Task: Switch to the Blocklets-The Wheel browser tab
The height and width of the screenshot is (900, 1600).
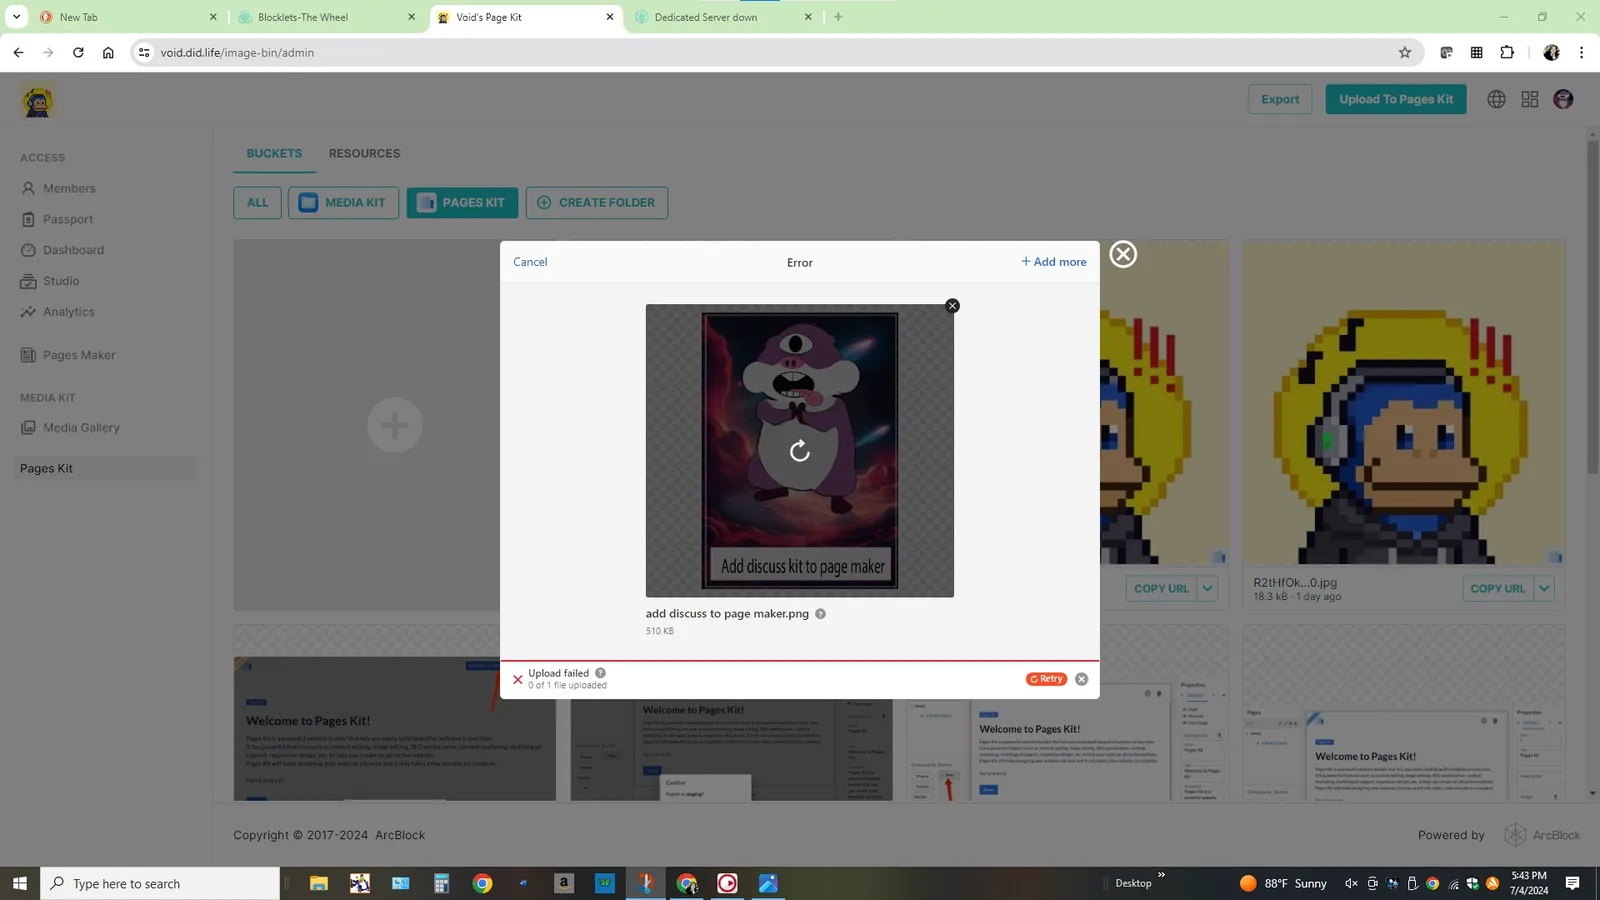Action: [x=326, y=17]
